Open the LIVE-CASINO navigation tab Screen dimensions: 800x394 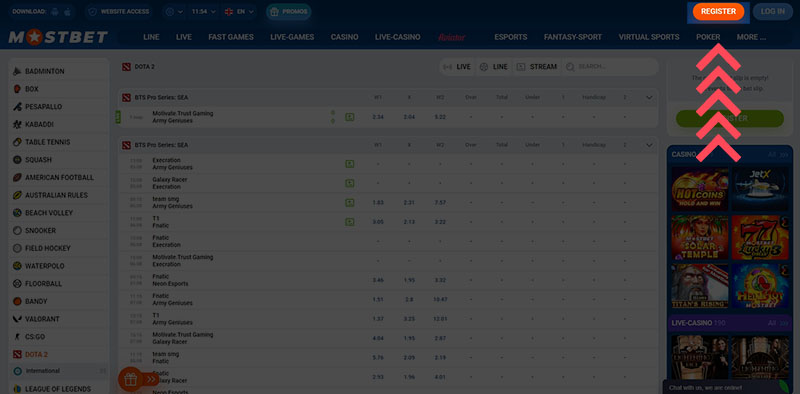click(397, 37)
